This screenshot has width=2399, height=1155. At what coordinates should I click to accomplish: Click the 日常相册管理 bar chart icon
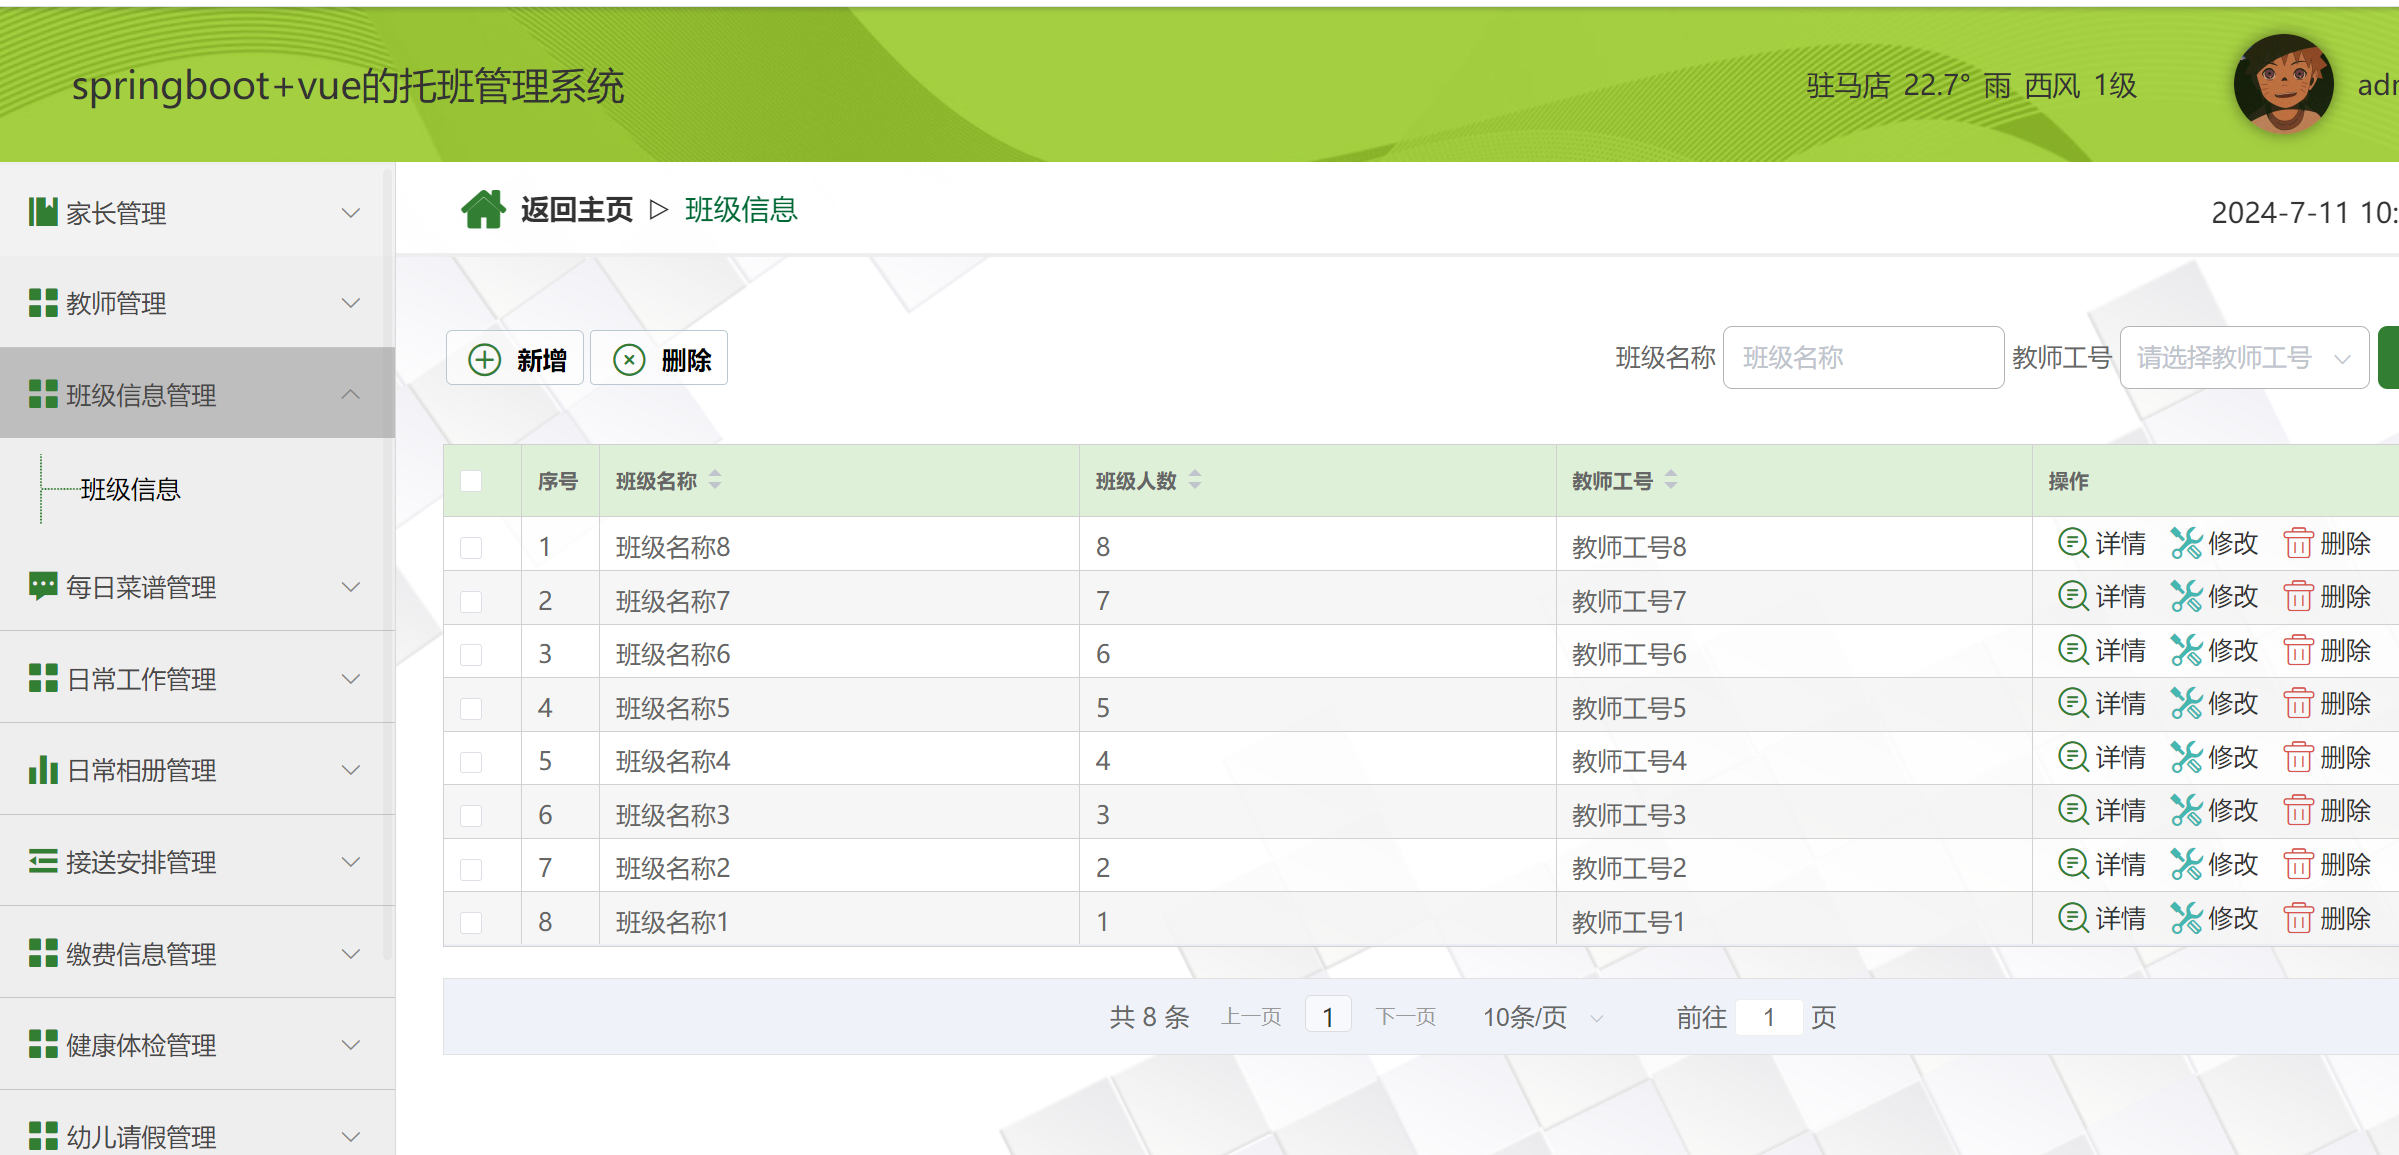42,770
